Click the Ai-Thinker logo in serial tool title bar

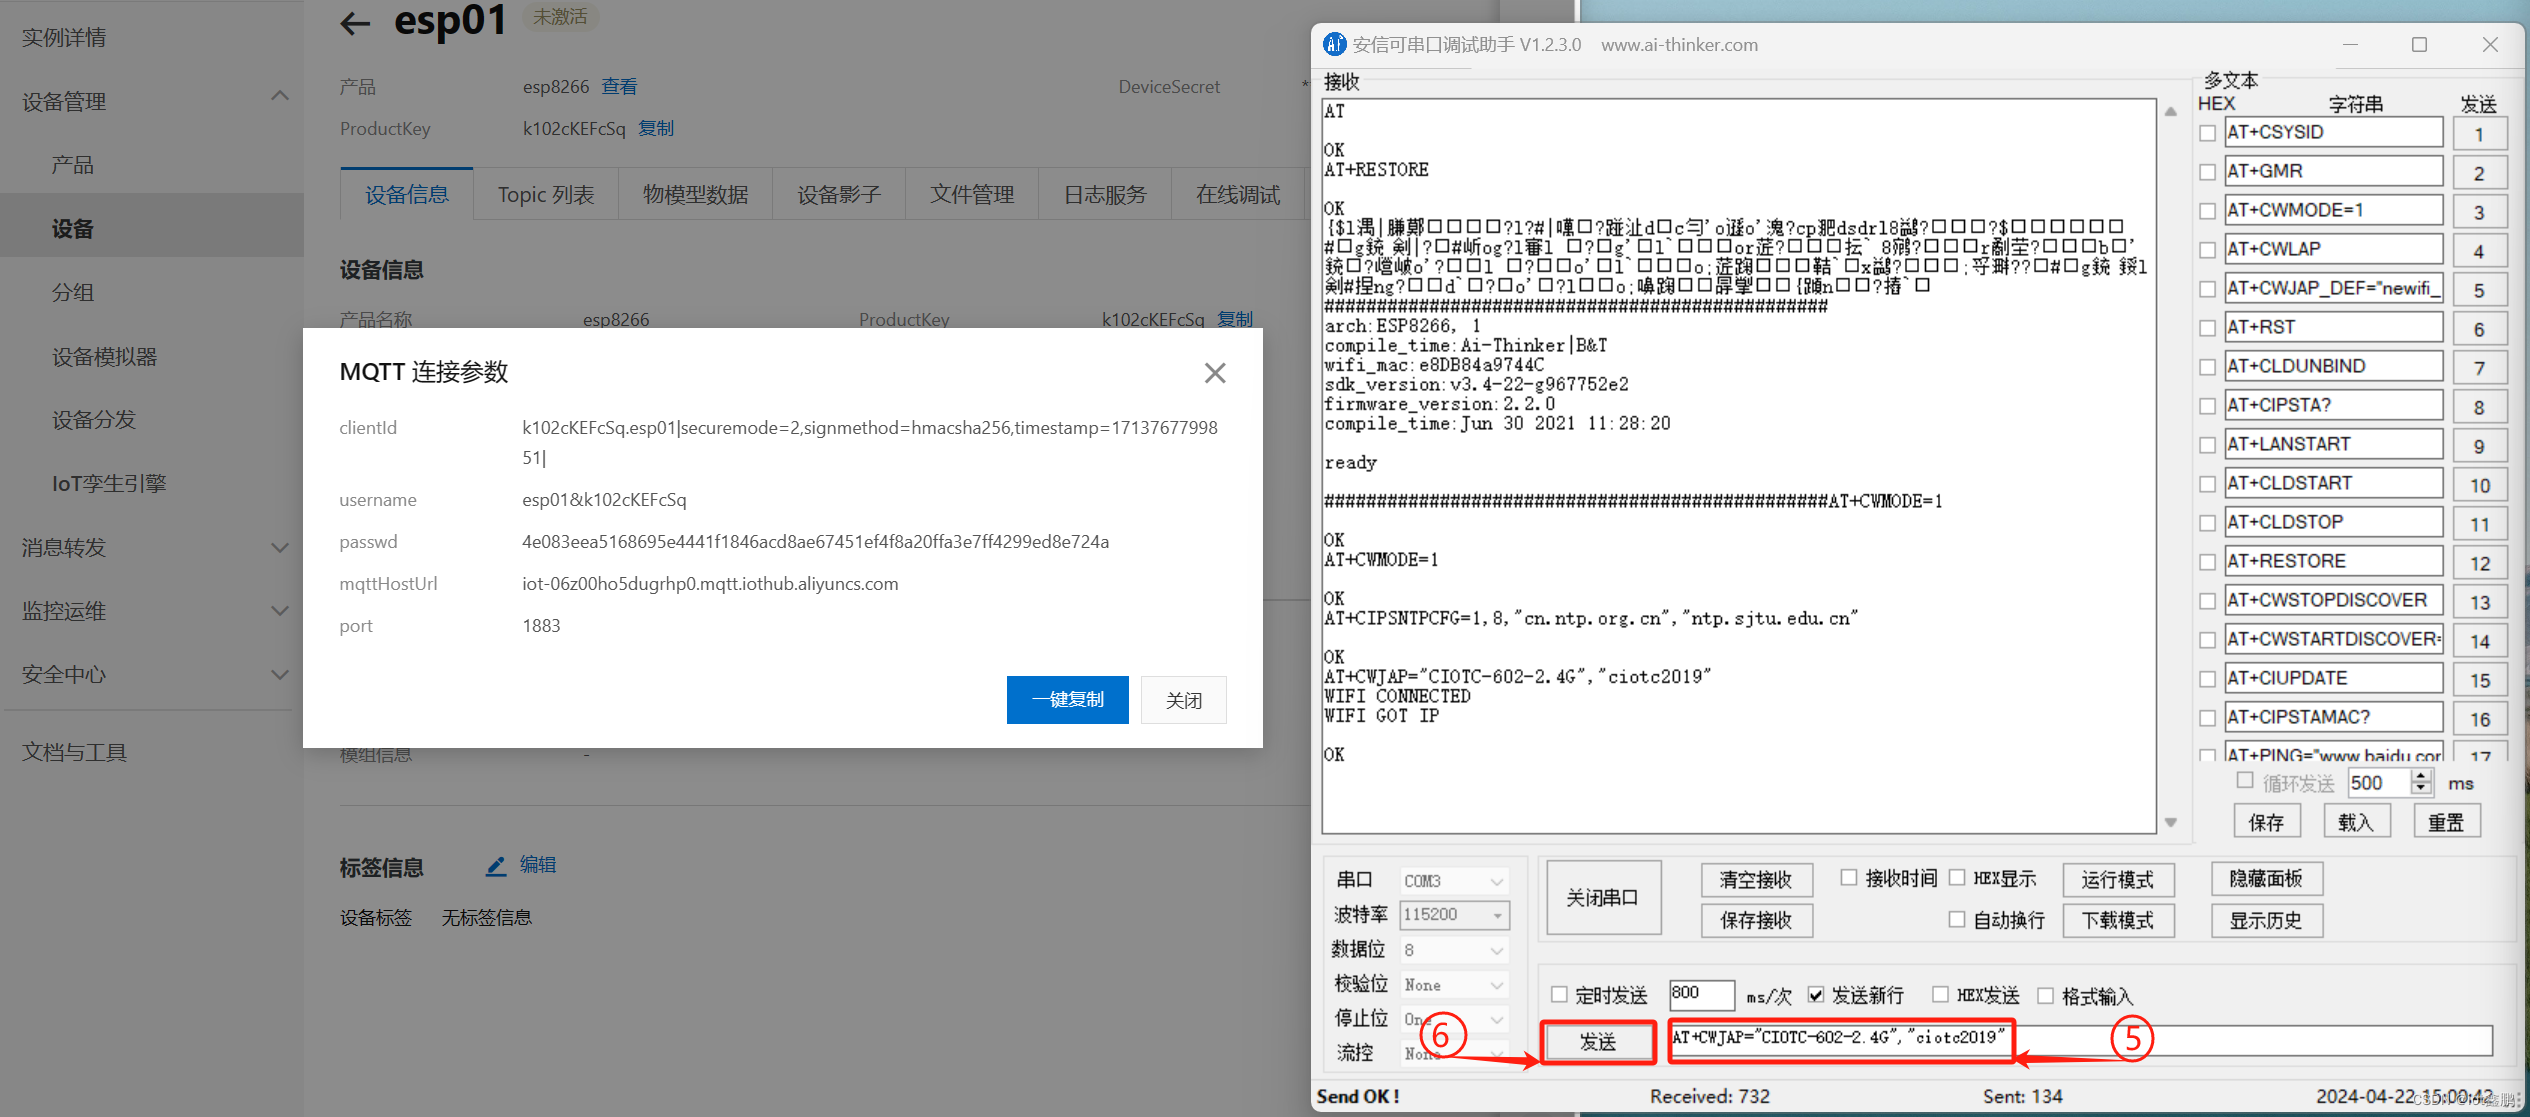click(x=1335, y=44)
